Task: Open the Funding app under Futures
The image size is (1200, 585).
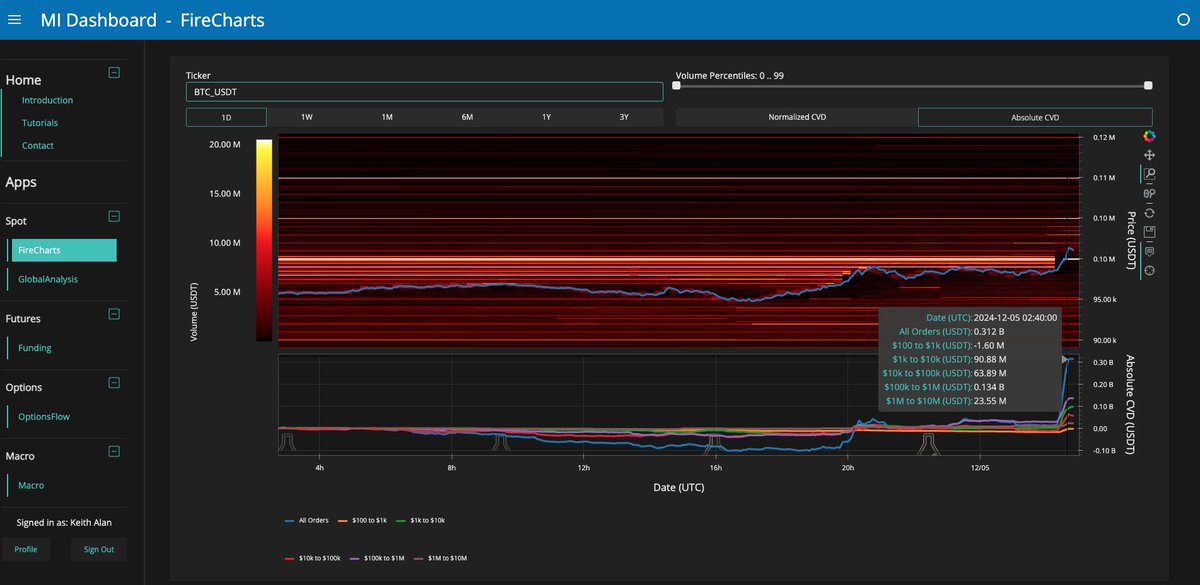Action: point(35,348)
